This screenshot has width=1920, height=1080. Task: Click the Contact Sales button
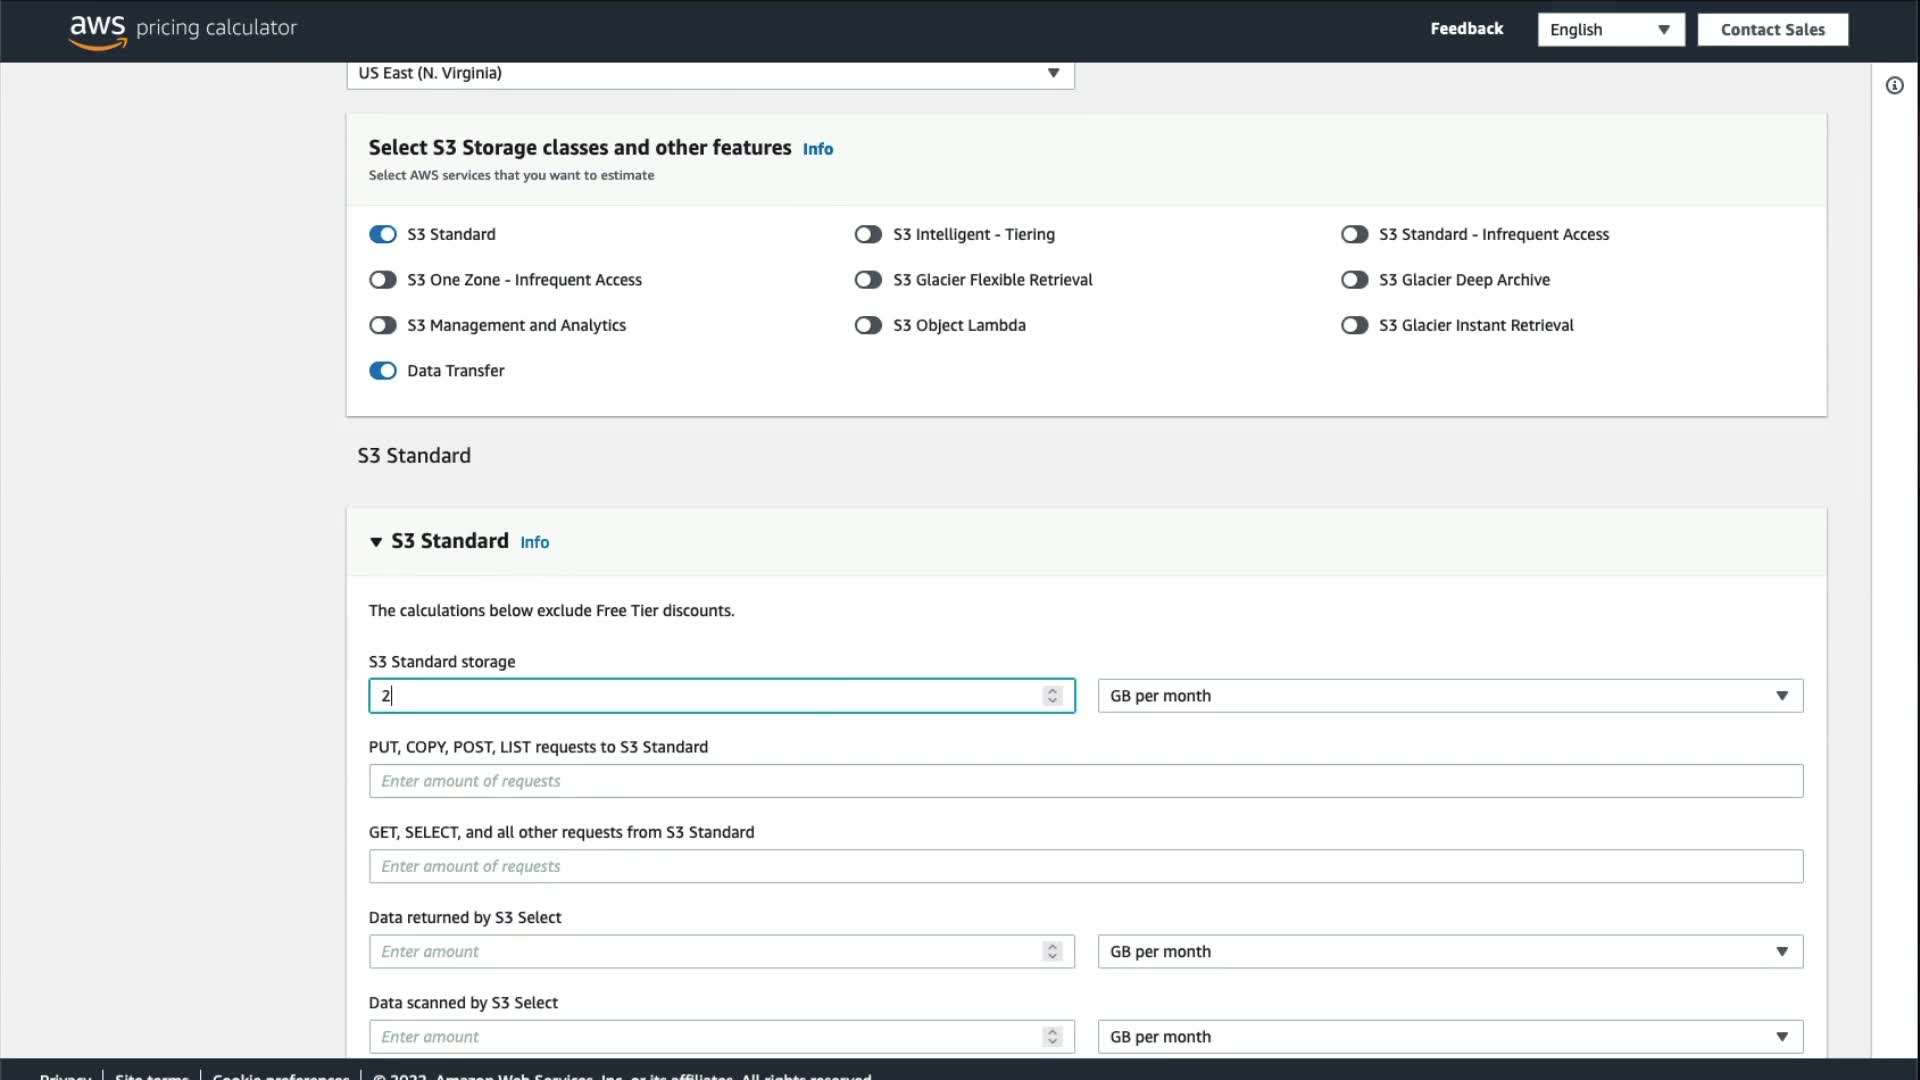1772,30
